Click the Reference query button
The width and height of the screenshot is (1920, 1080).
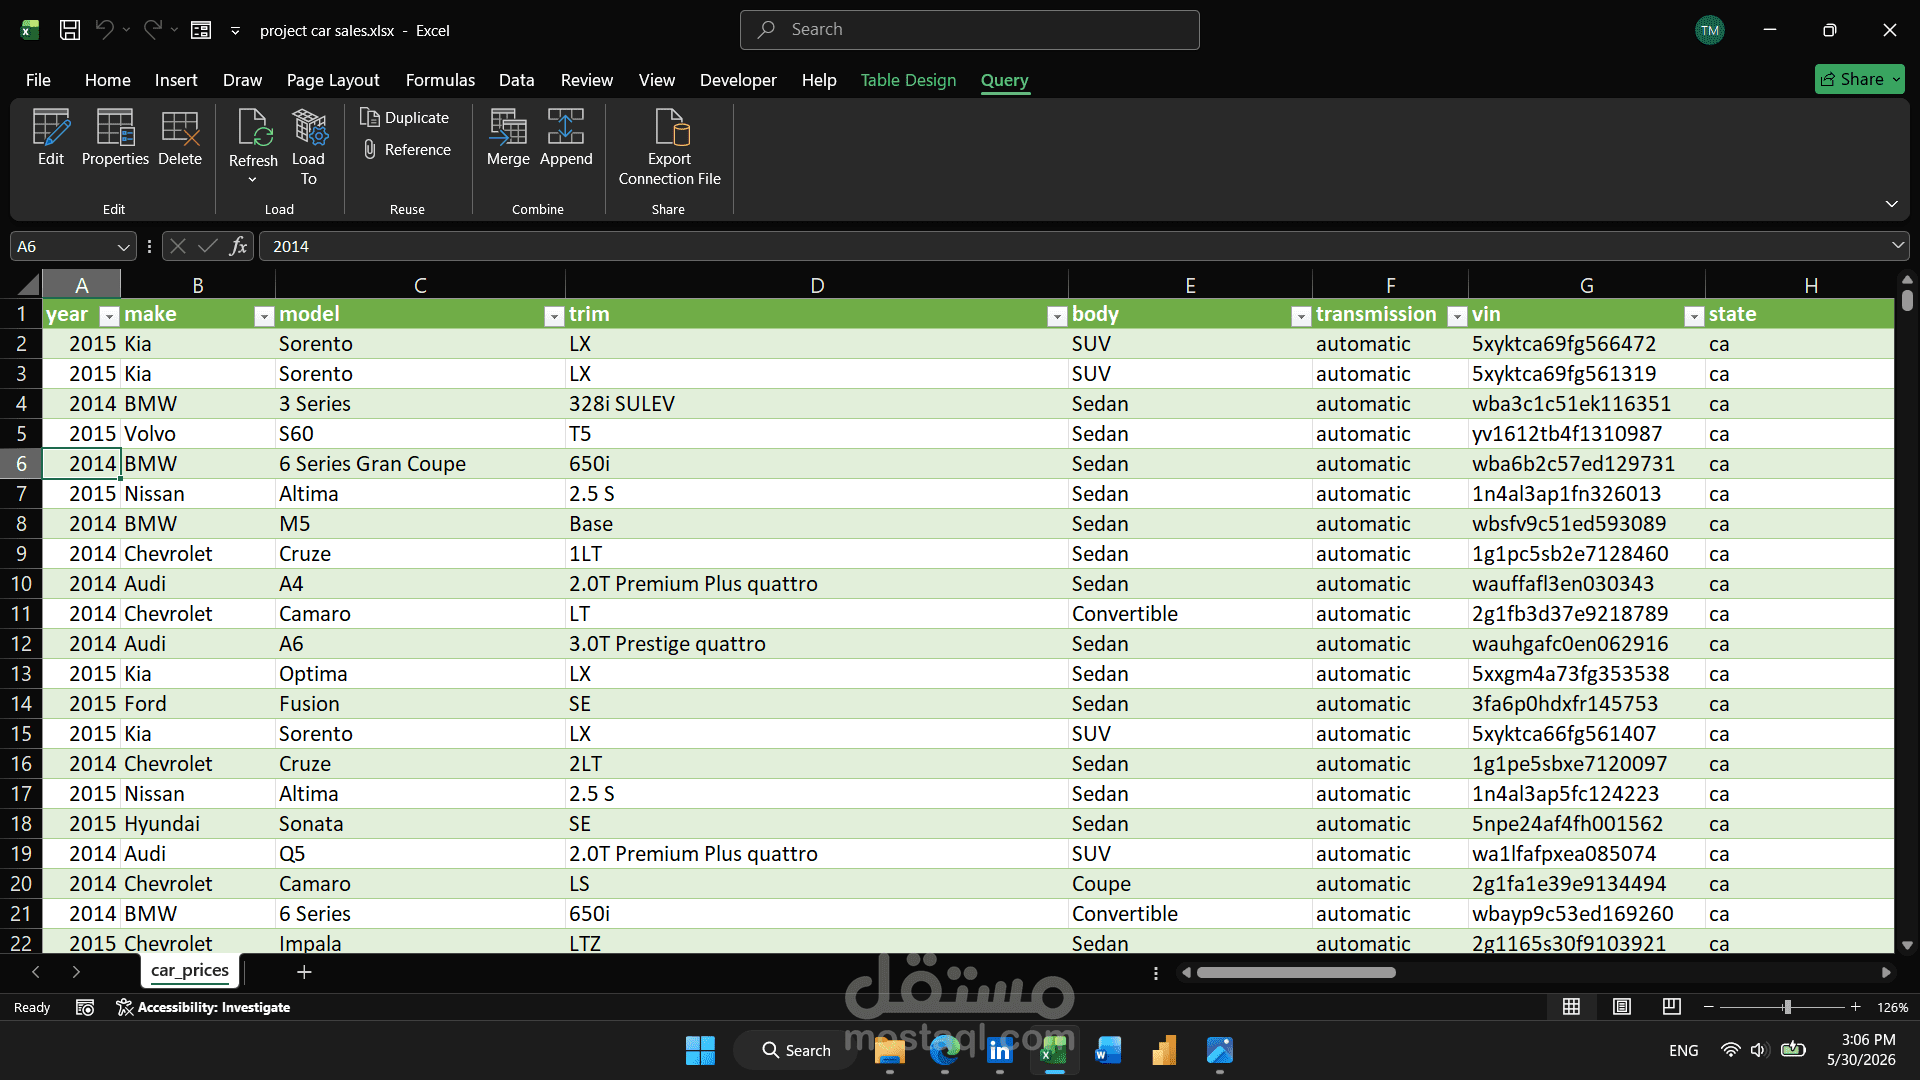pos(406,150)
